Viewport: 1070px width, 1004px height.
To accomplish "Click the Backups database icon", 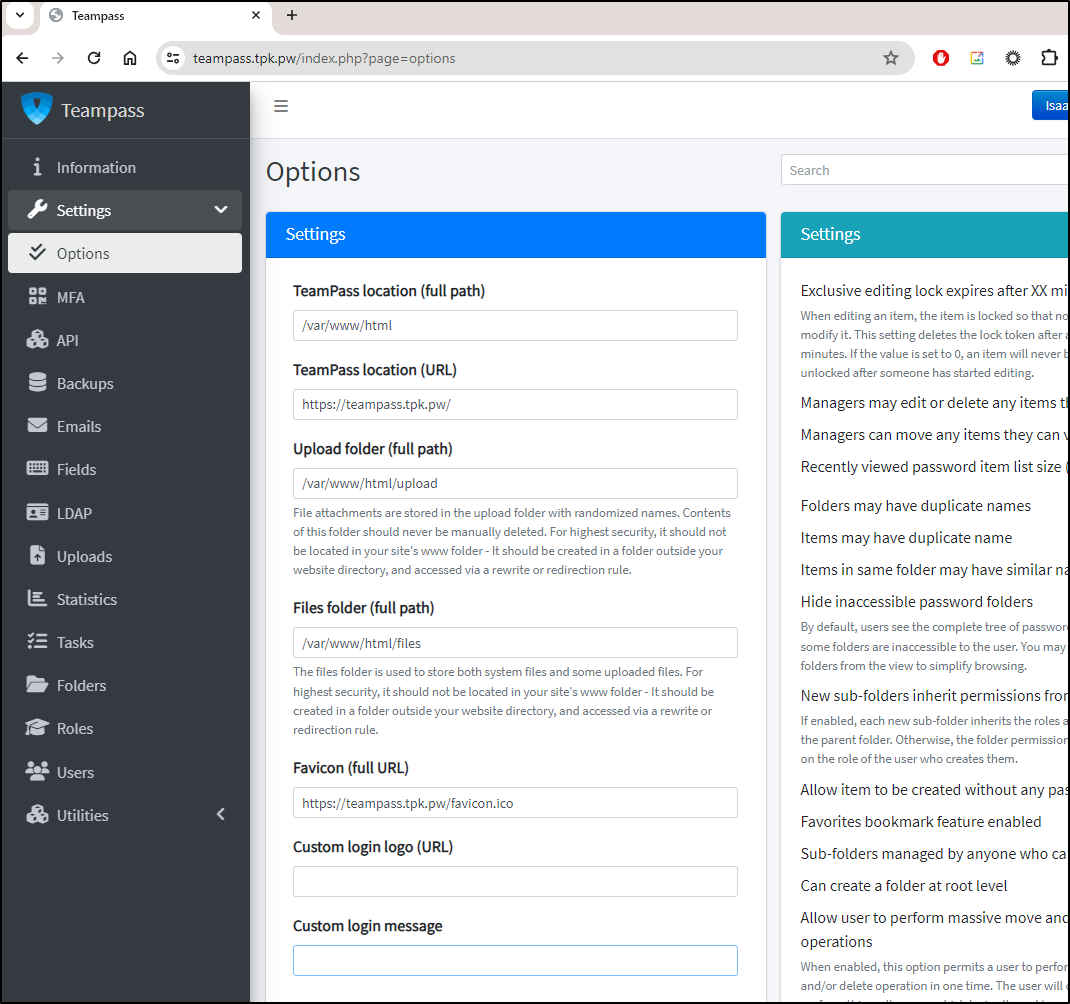I will (37, 382).
